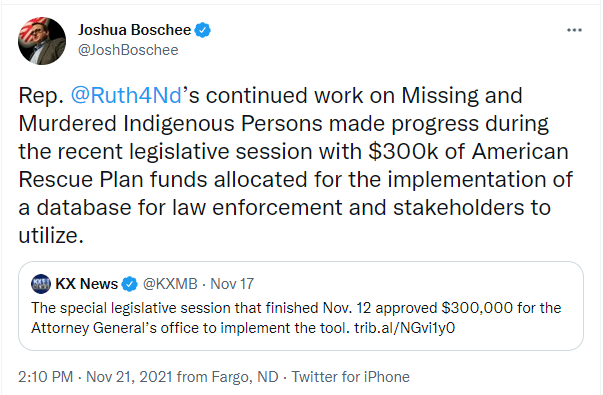Open the @KXMB handle in quoted tweet
Image resolution: width=603 pixels, height=395 pixels.
point(170,284)
